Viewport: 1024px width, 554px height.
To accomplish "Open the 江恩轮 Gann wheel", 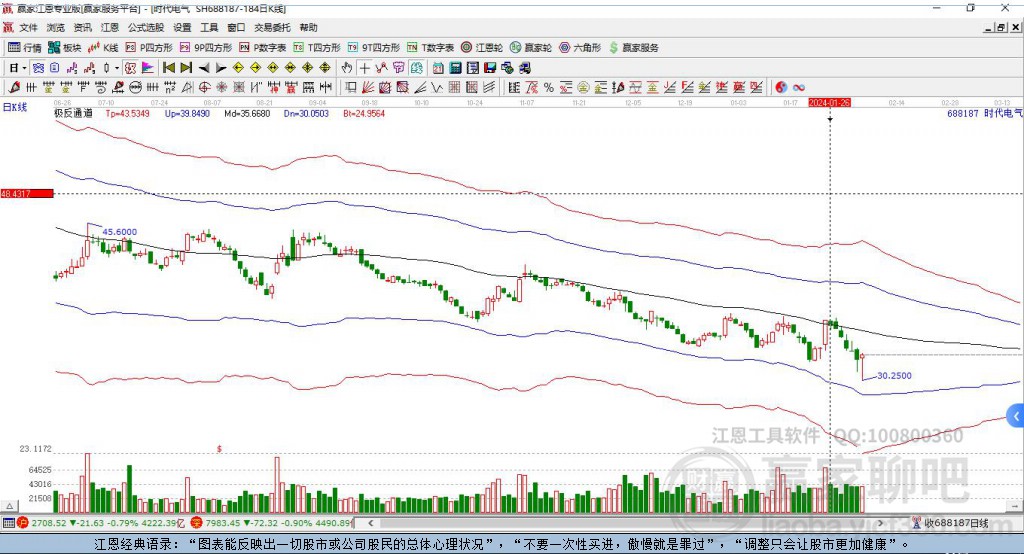I will 482,48.
